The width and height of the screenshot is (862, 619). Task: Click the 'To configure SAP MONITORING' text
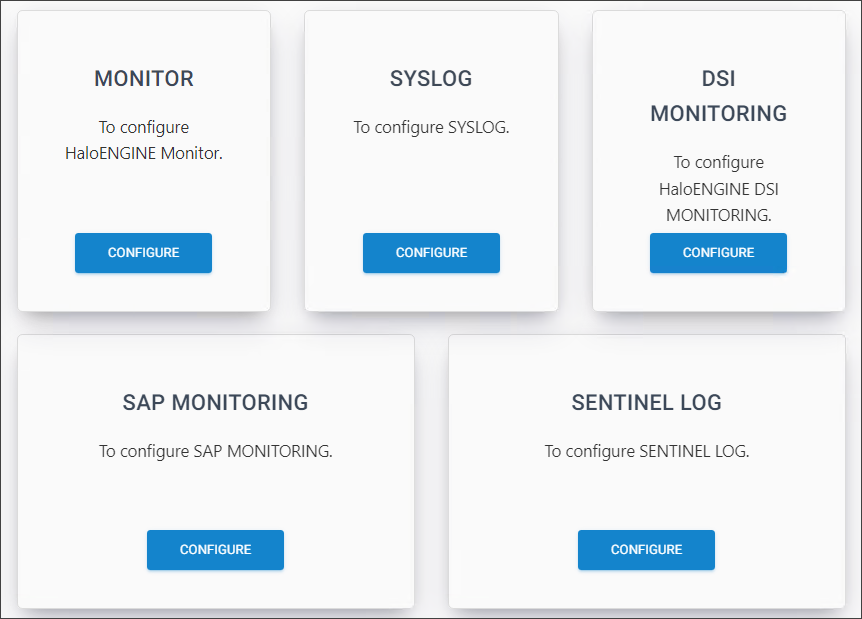[215, 451]
